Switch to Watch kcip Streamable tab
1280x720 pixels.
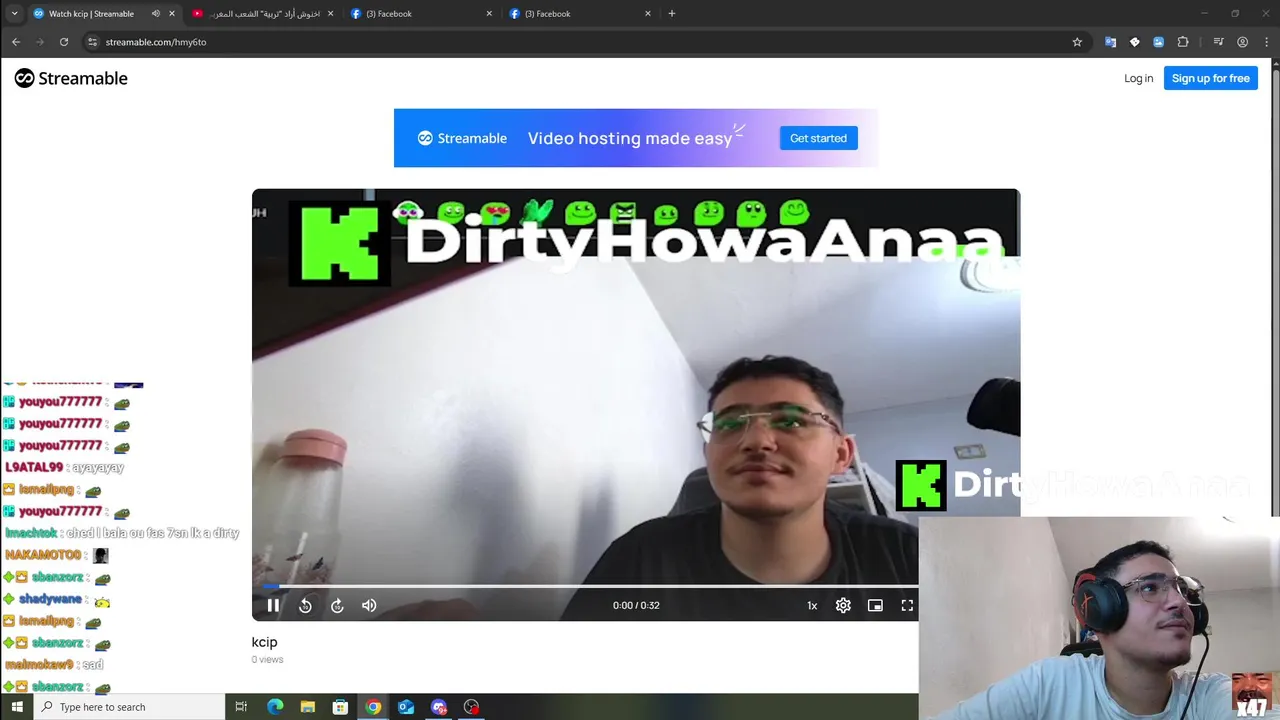(91, 14)
